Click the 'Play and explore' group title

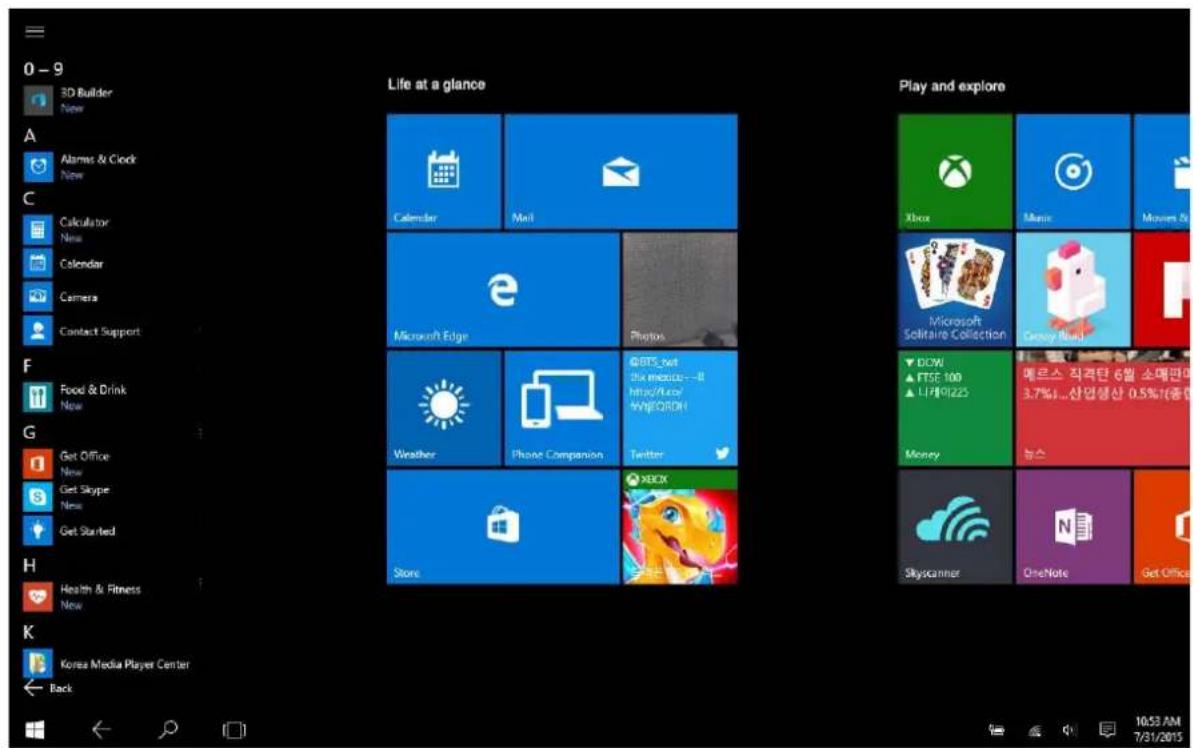tap(952, 86)
